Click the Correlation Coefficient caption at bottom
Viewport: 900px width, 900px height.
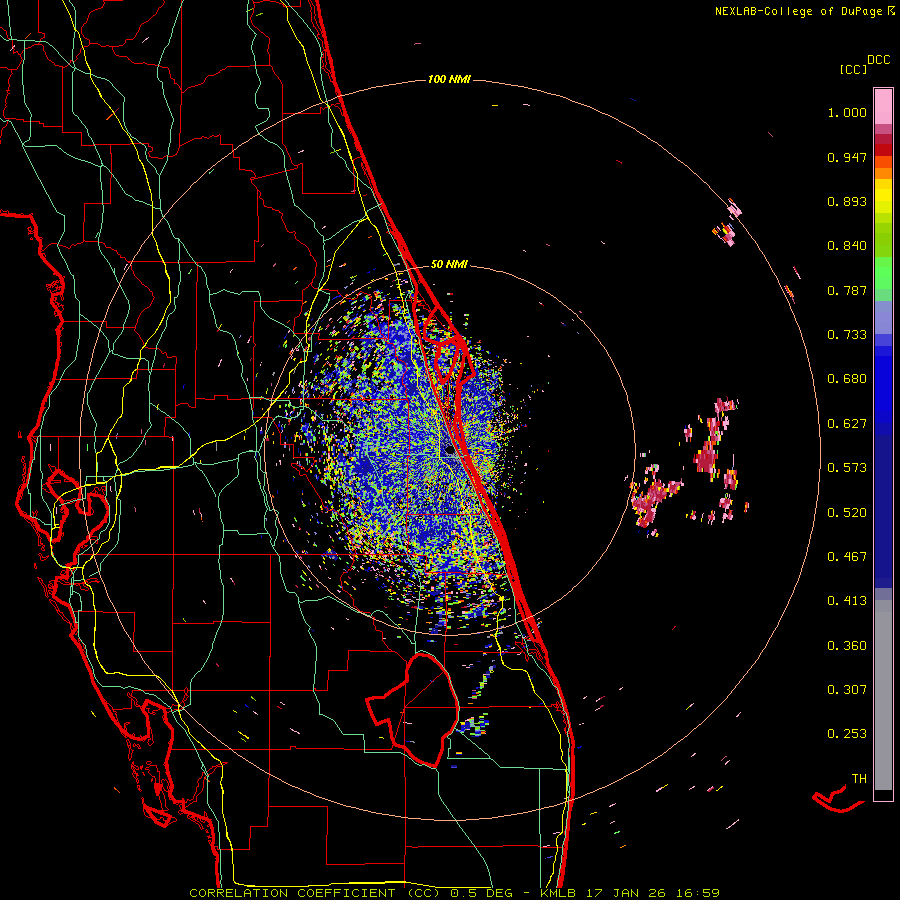pyautogui.click(x=454, y=893)
